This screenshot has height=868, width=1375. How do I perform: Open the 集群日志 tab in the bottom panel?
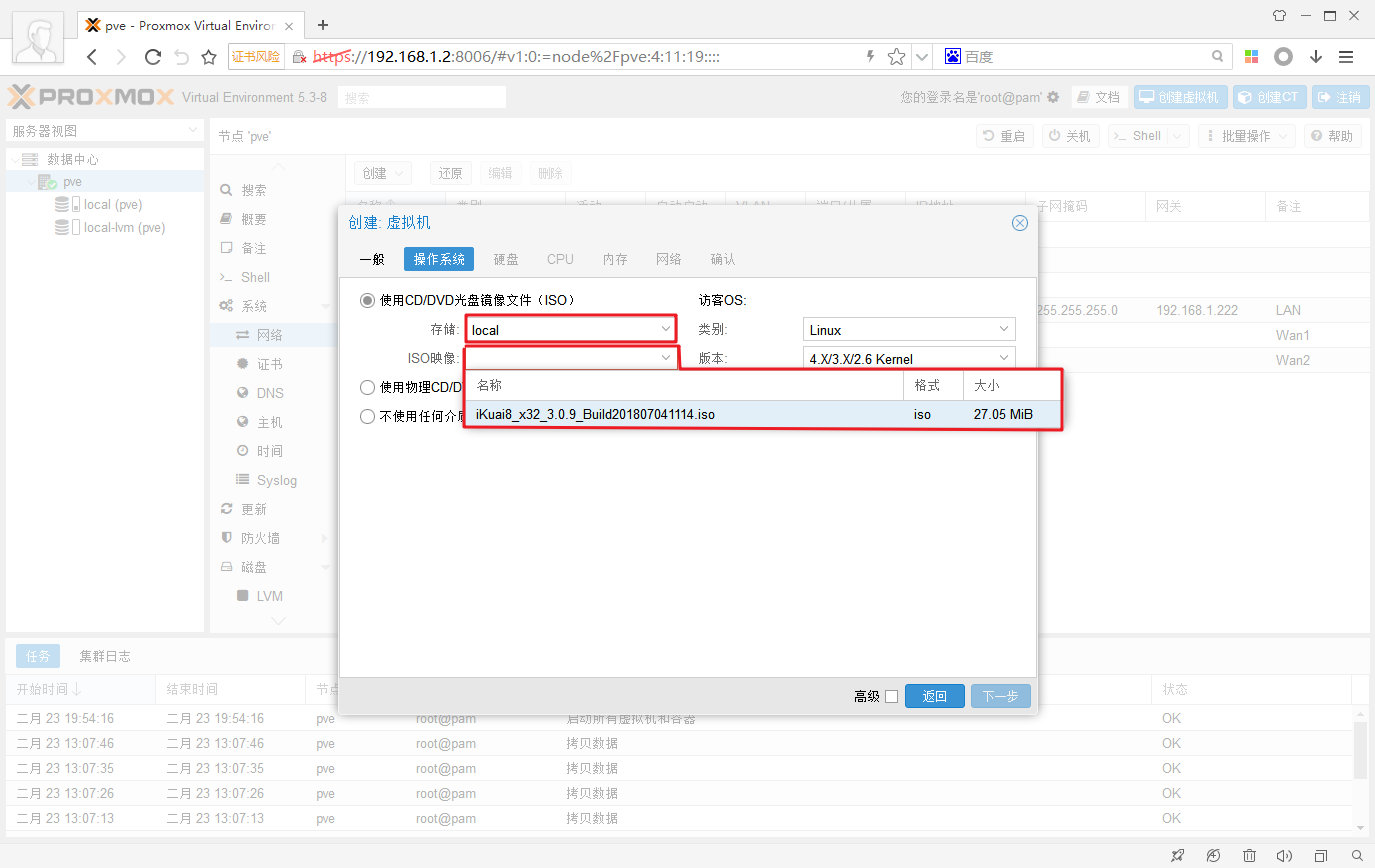pyautogui.click(x=105, y=656)
